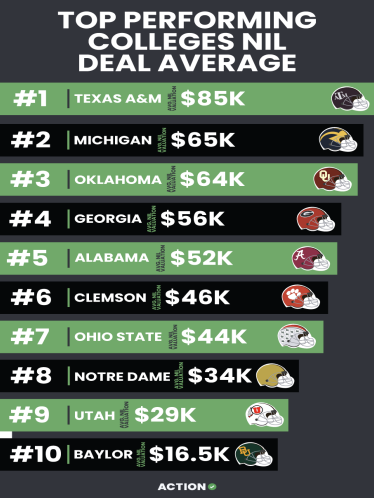The image size is (374, 498).
Task: Click the ACTION brand text
Action: (x=182, y=487)
